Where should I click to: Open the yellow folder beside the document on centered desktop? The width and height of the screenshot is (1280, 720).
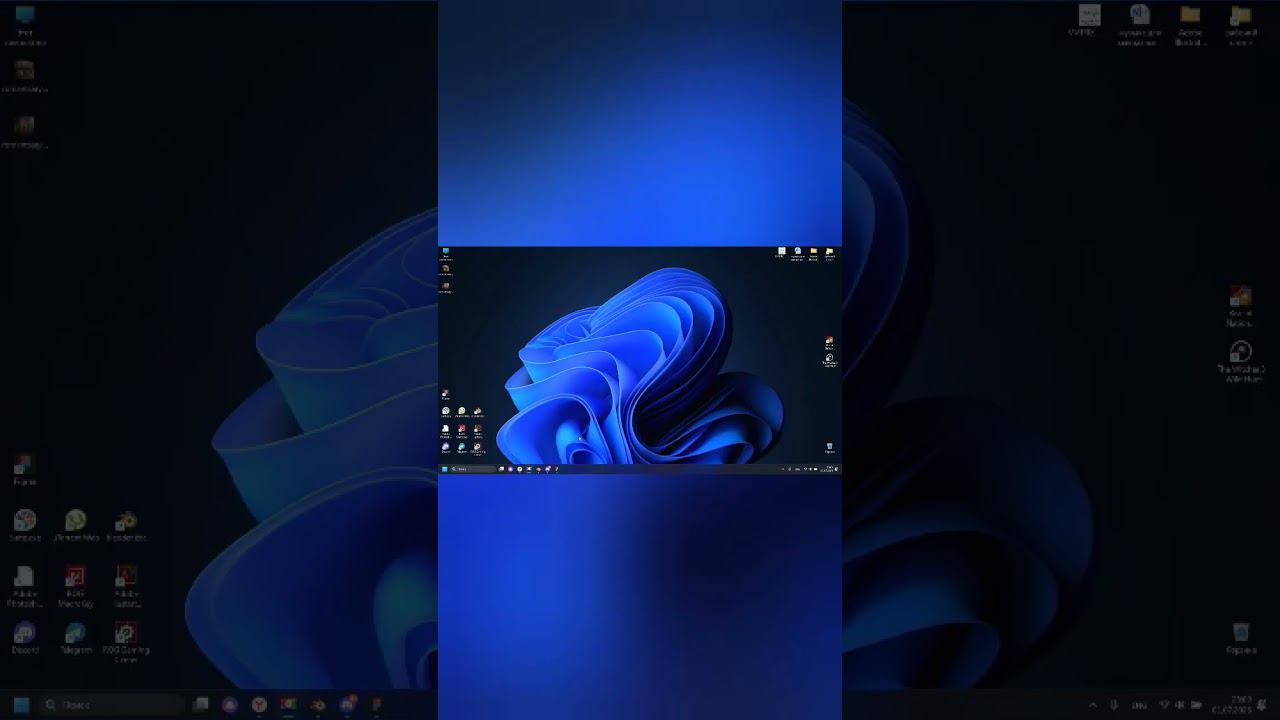pyautogui.click(x=814, y=252)
